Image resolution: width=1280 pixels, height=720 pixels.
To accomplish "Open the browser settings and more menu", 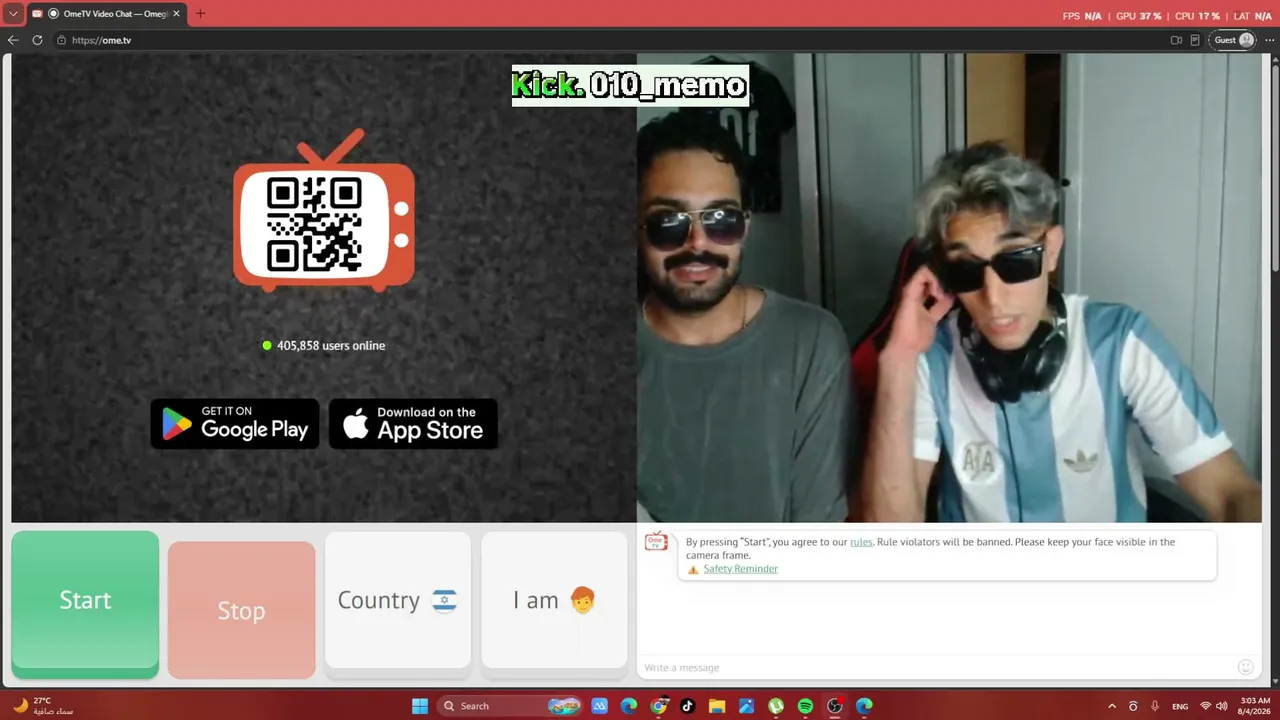I will tap(1269, 40).
